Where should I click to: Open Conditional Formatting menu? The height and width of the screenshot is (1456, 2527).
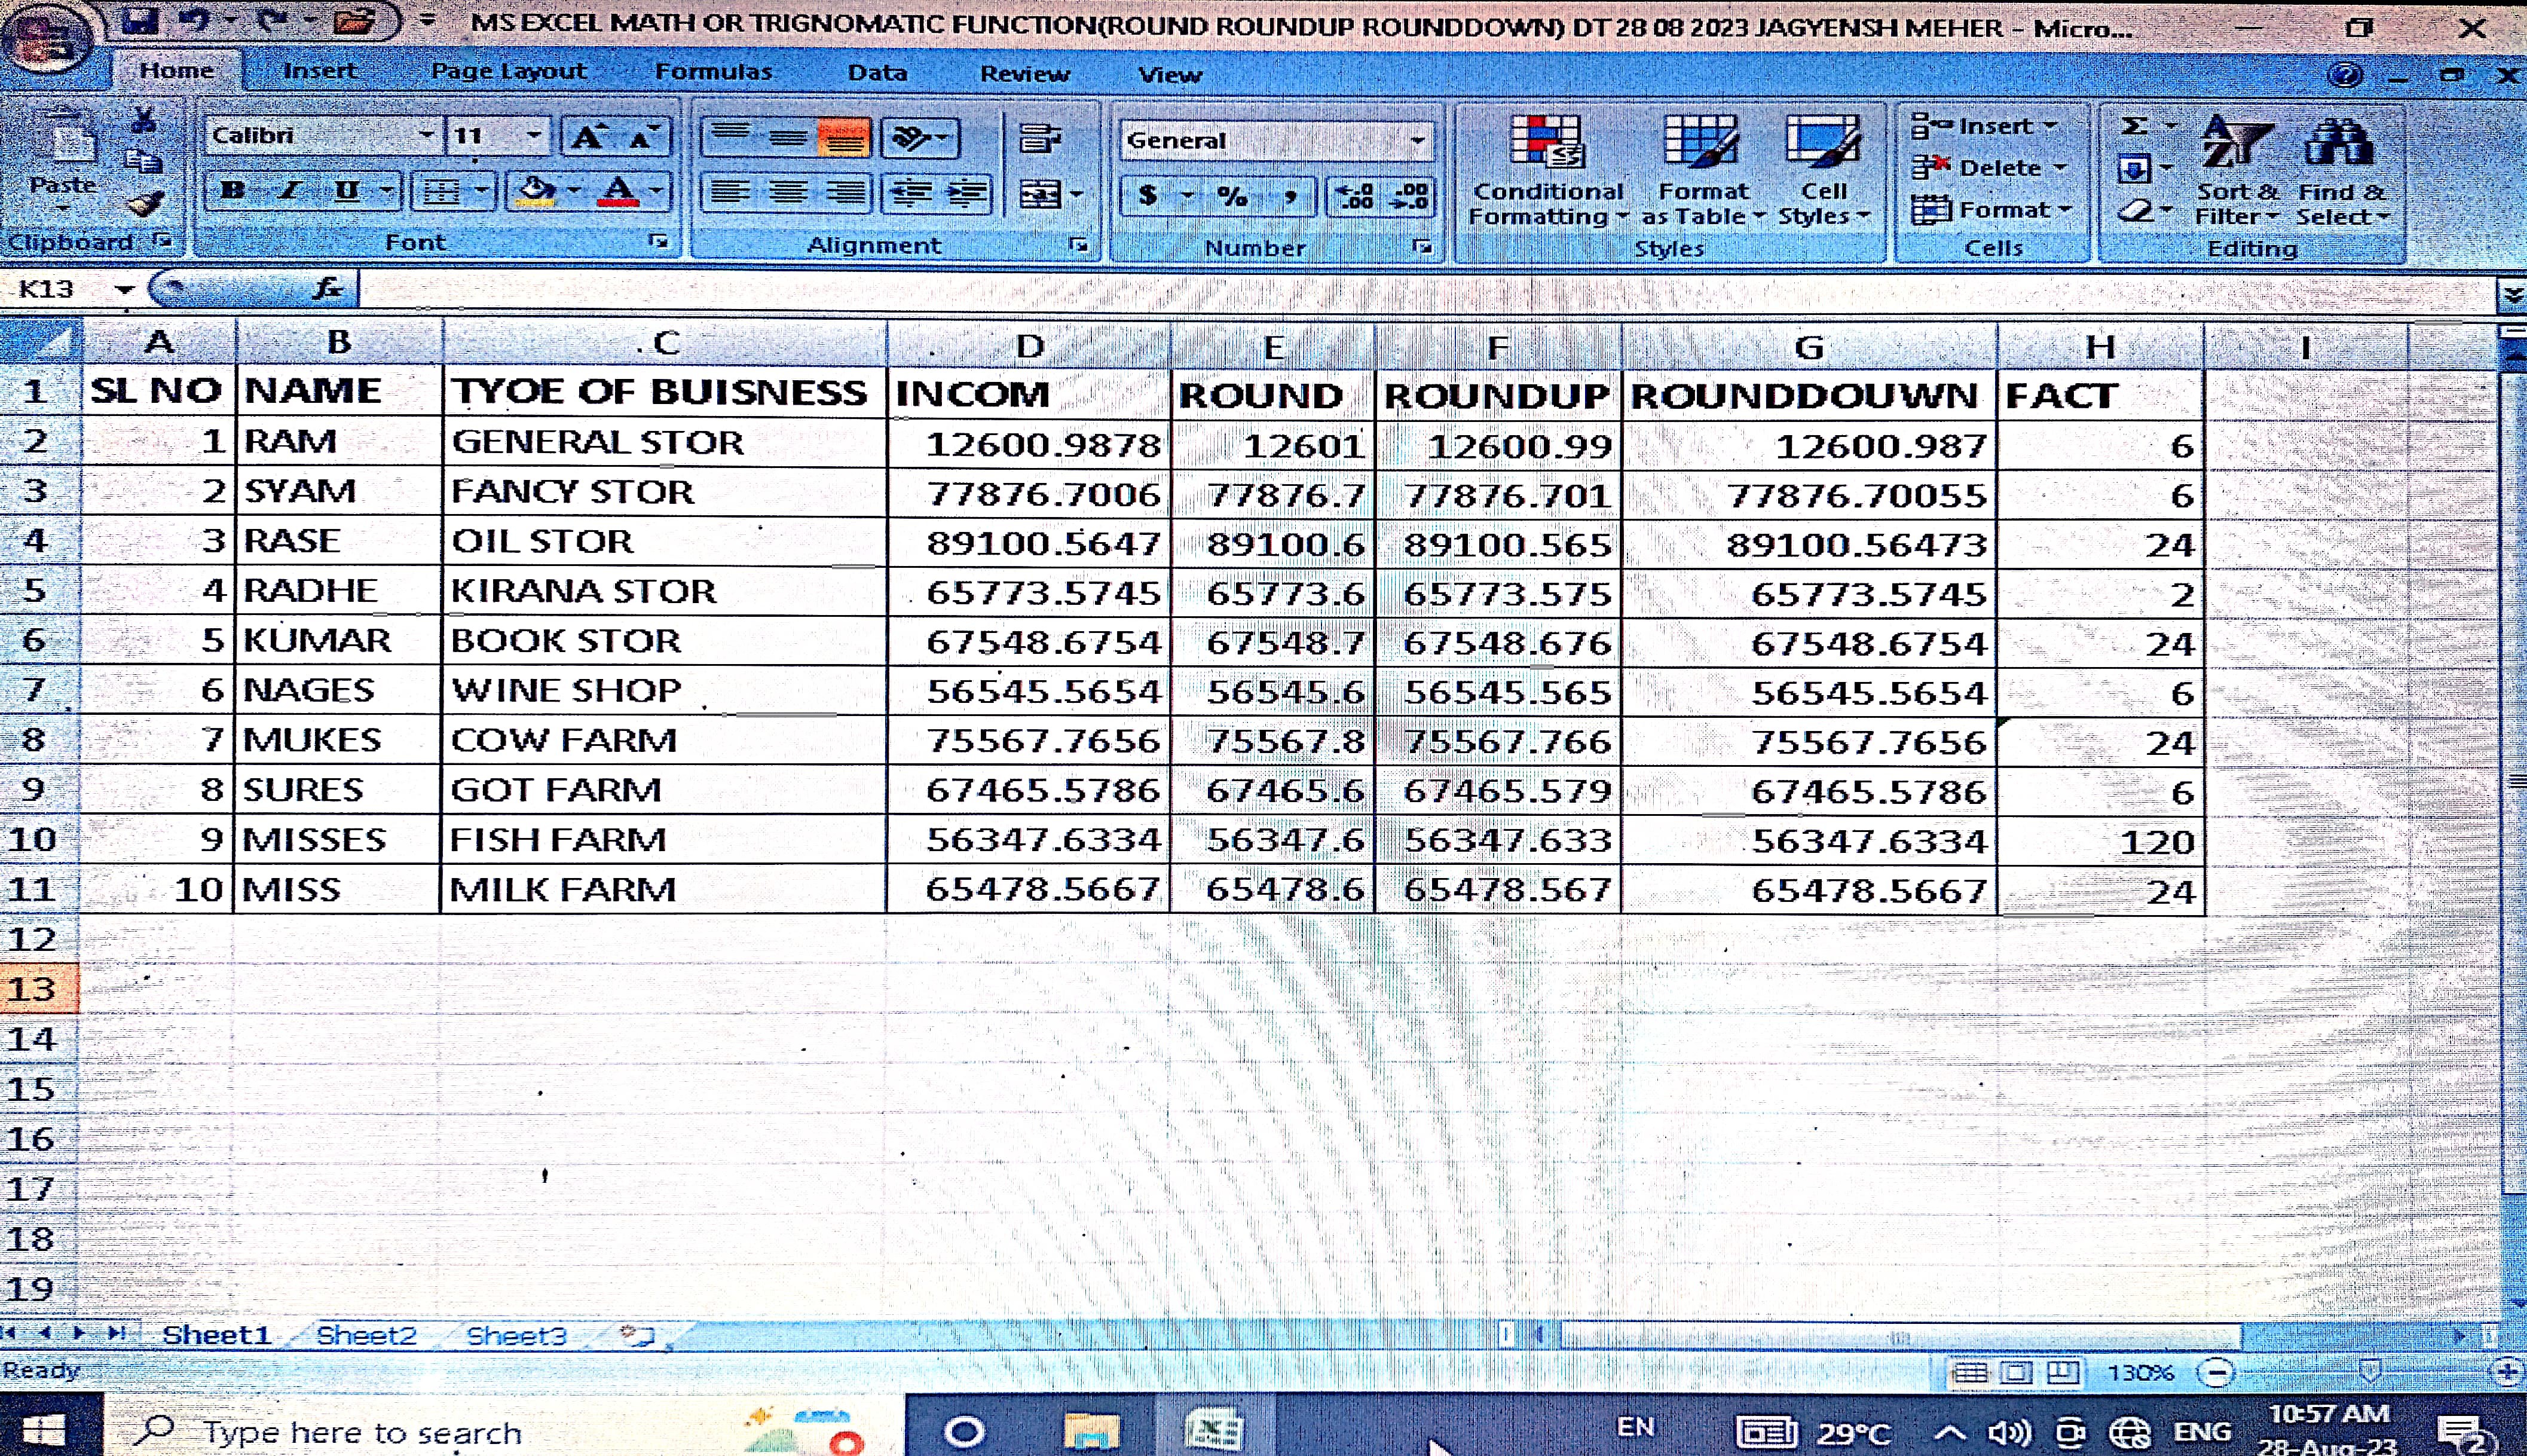tap(1547, 170)
